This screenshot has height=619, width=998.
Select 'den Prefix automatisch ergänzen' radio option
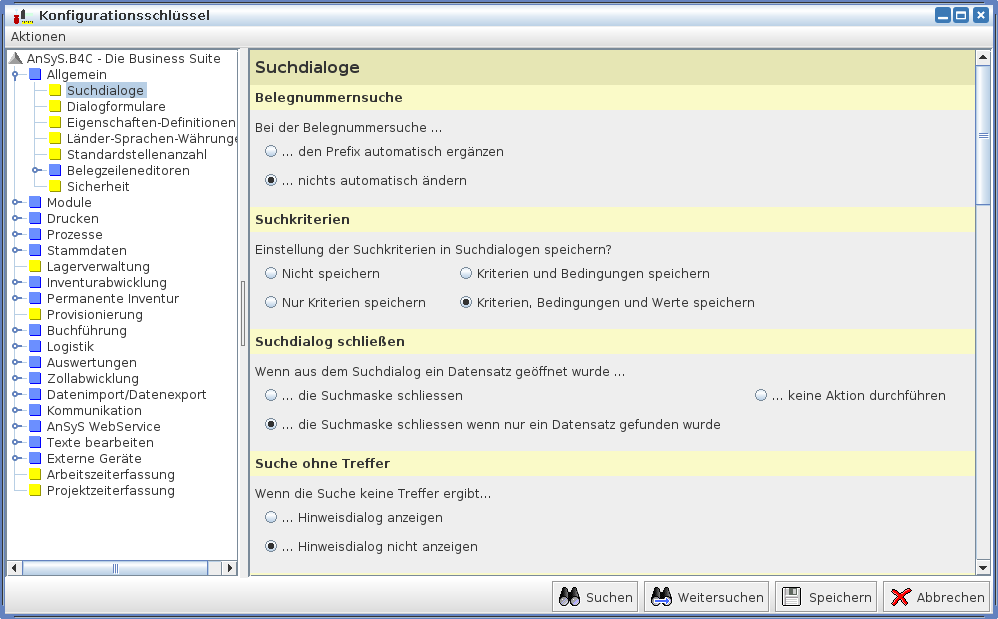271,152
